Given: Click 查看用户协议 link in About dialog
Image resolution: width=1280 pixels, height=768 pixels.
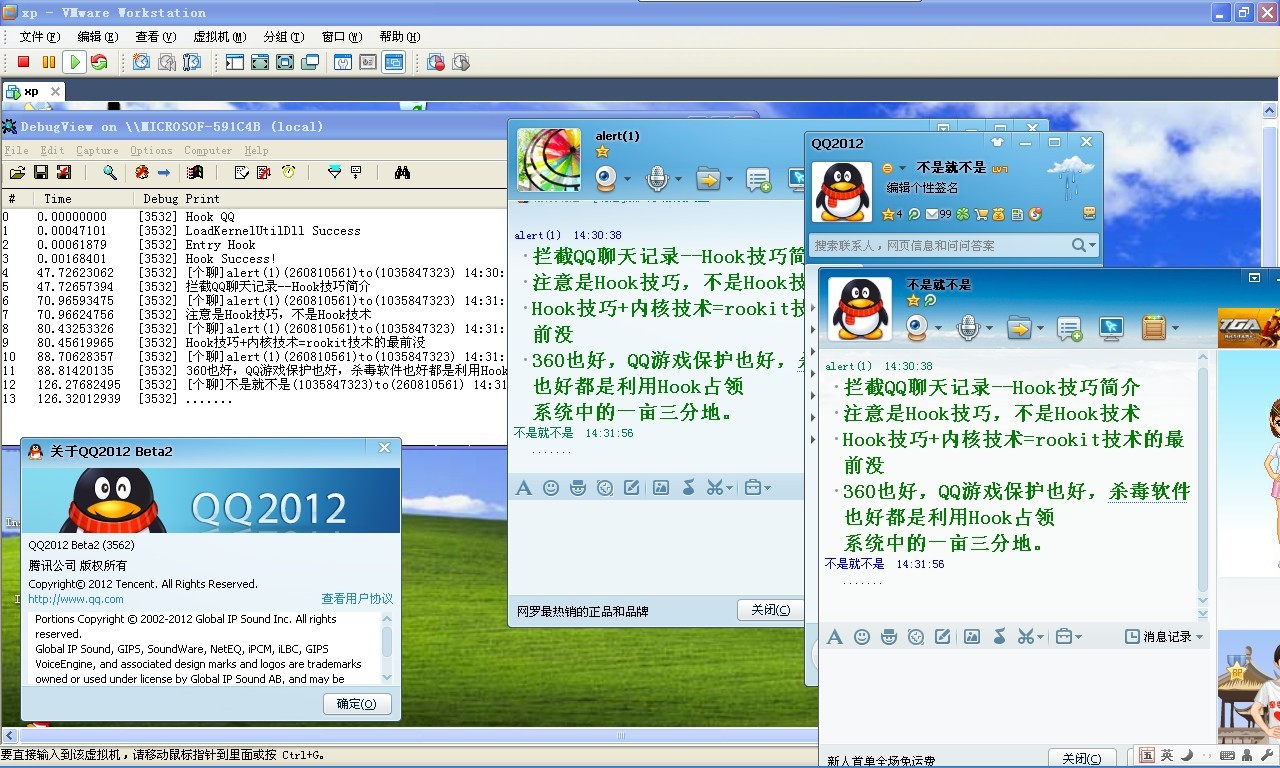Looking at the screenshot, I should point(357,599).
